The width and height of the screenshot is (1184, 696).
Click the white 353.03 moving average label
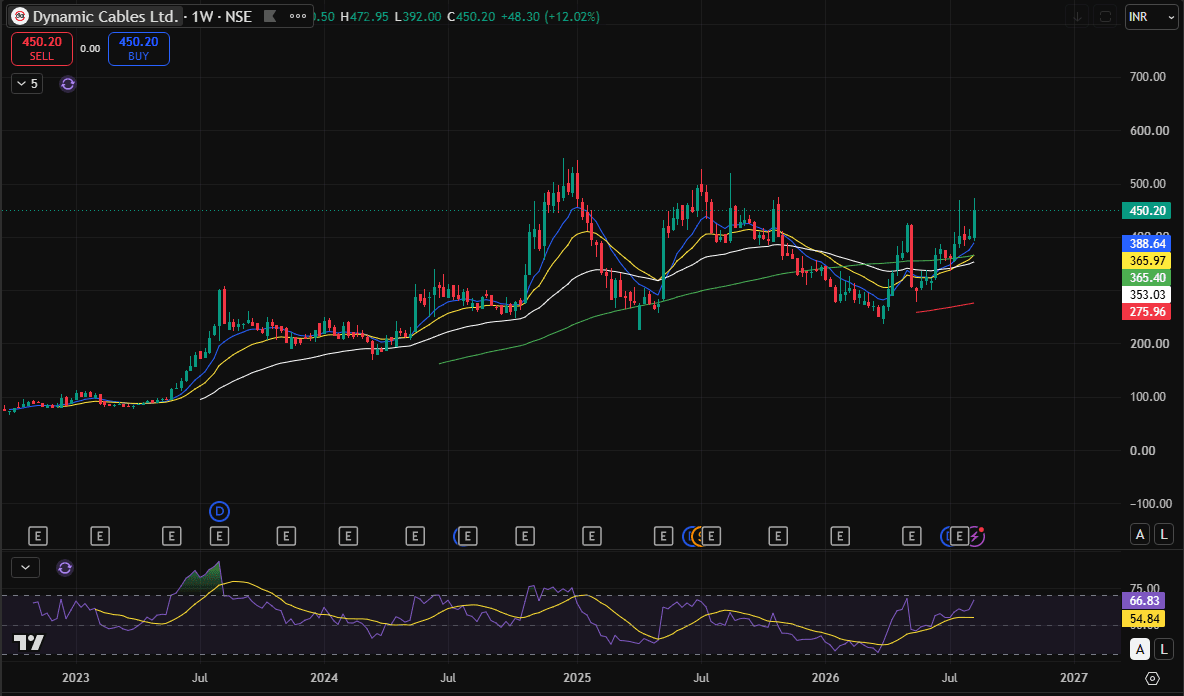click(x=1147, y=294)
